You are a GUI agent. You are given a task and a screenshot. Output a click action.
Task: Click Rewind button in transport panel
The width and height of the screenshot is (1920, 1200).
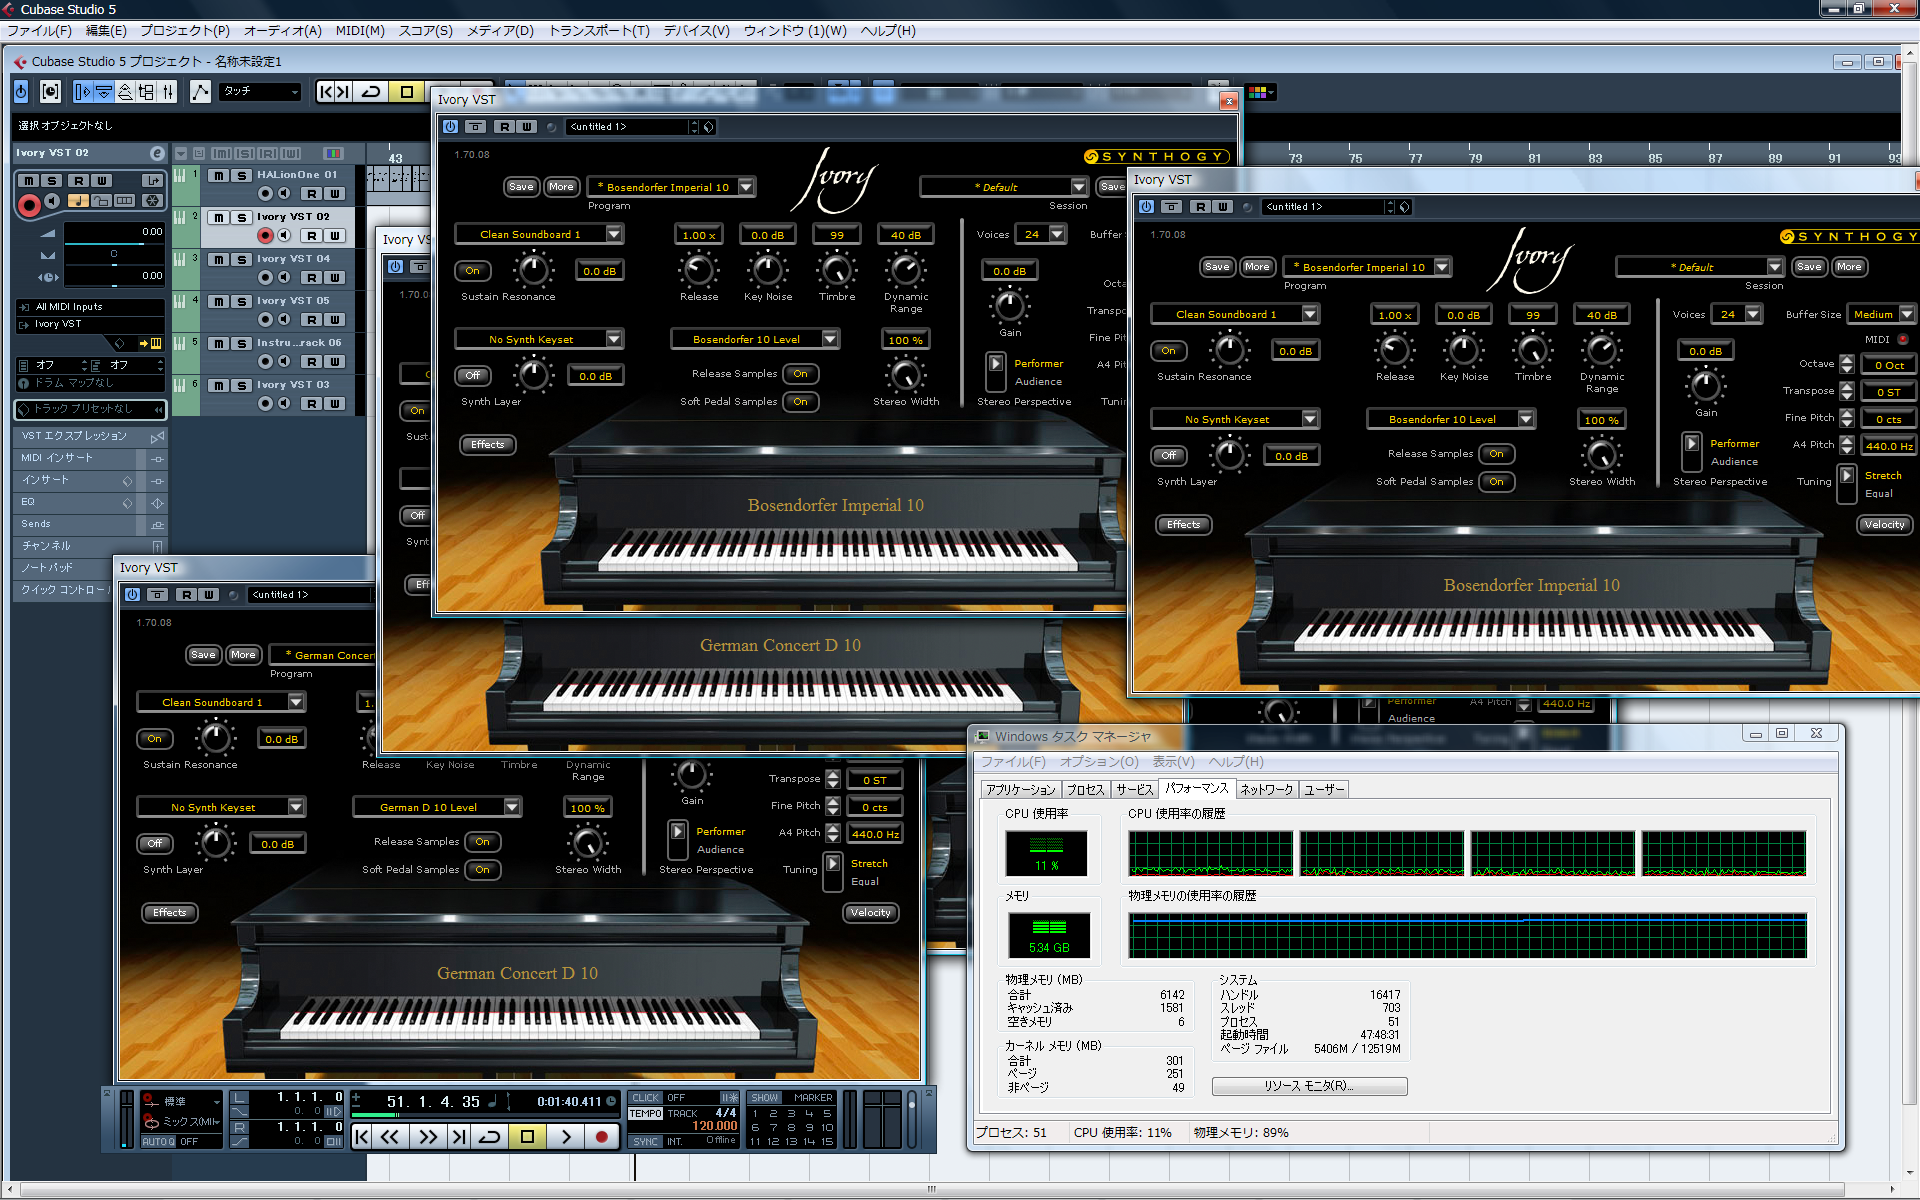(390, 1137)
